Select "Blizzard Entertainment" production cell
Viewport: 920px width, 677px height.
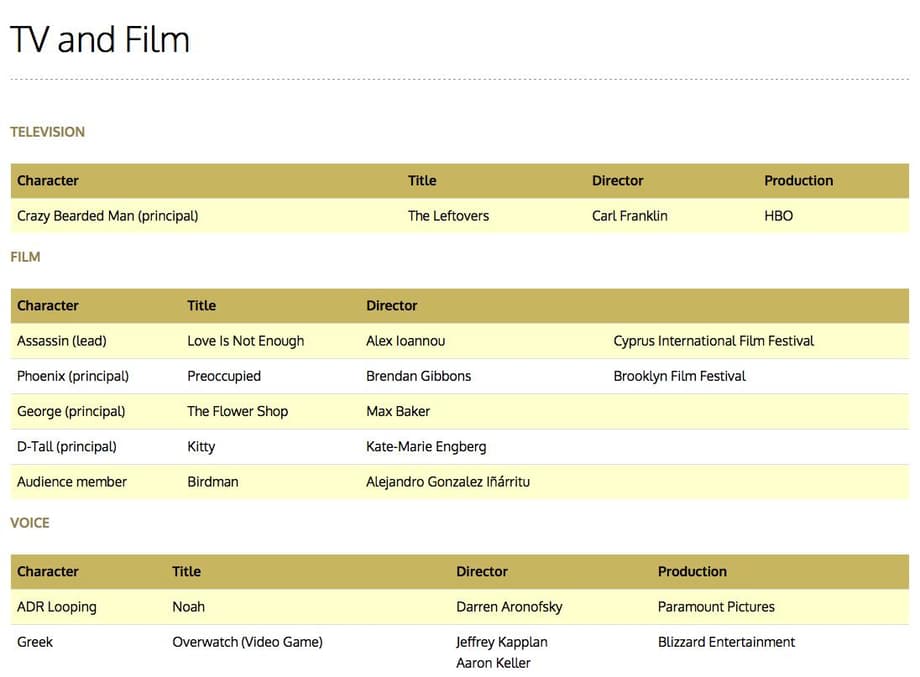click(x=726, y=642)
